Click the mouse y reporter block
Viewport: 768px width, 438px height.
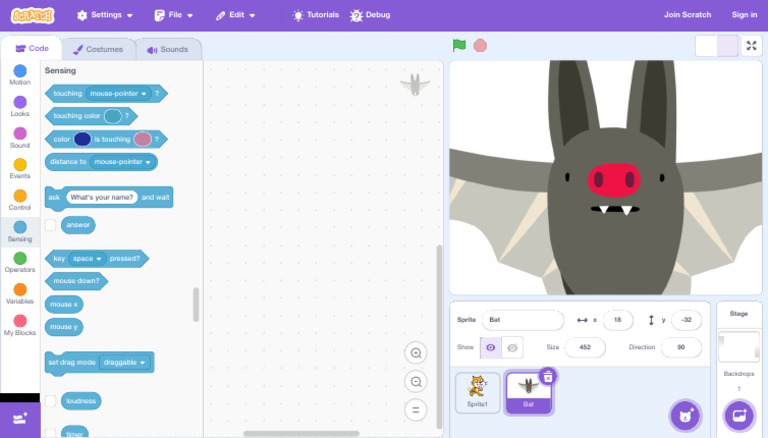[x=64, y=327]
